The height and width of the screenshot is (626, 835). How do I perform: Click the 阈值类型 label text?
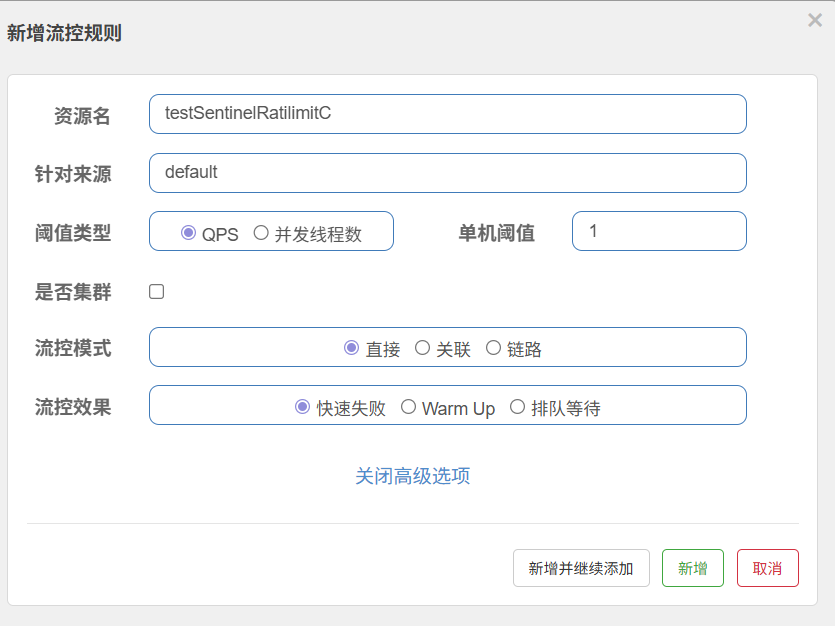73,233
